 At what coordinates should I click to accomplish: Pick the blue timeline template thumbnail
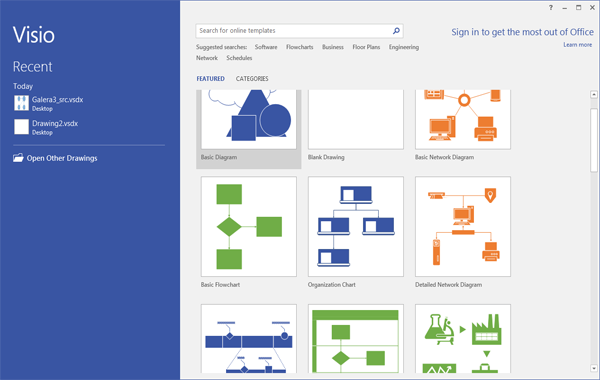click(249, 339)
